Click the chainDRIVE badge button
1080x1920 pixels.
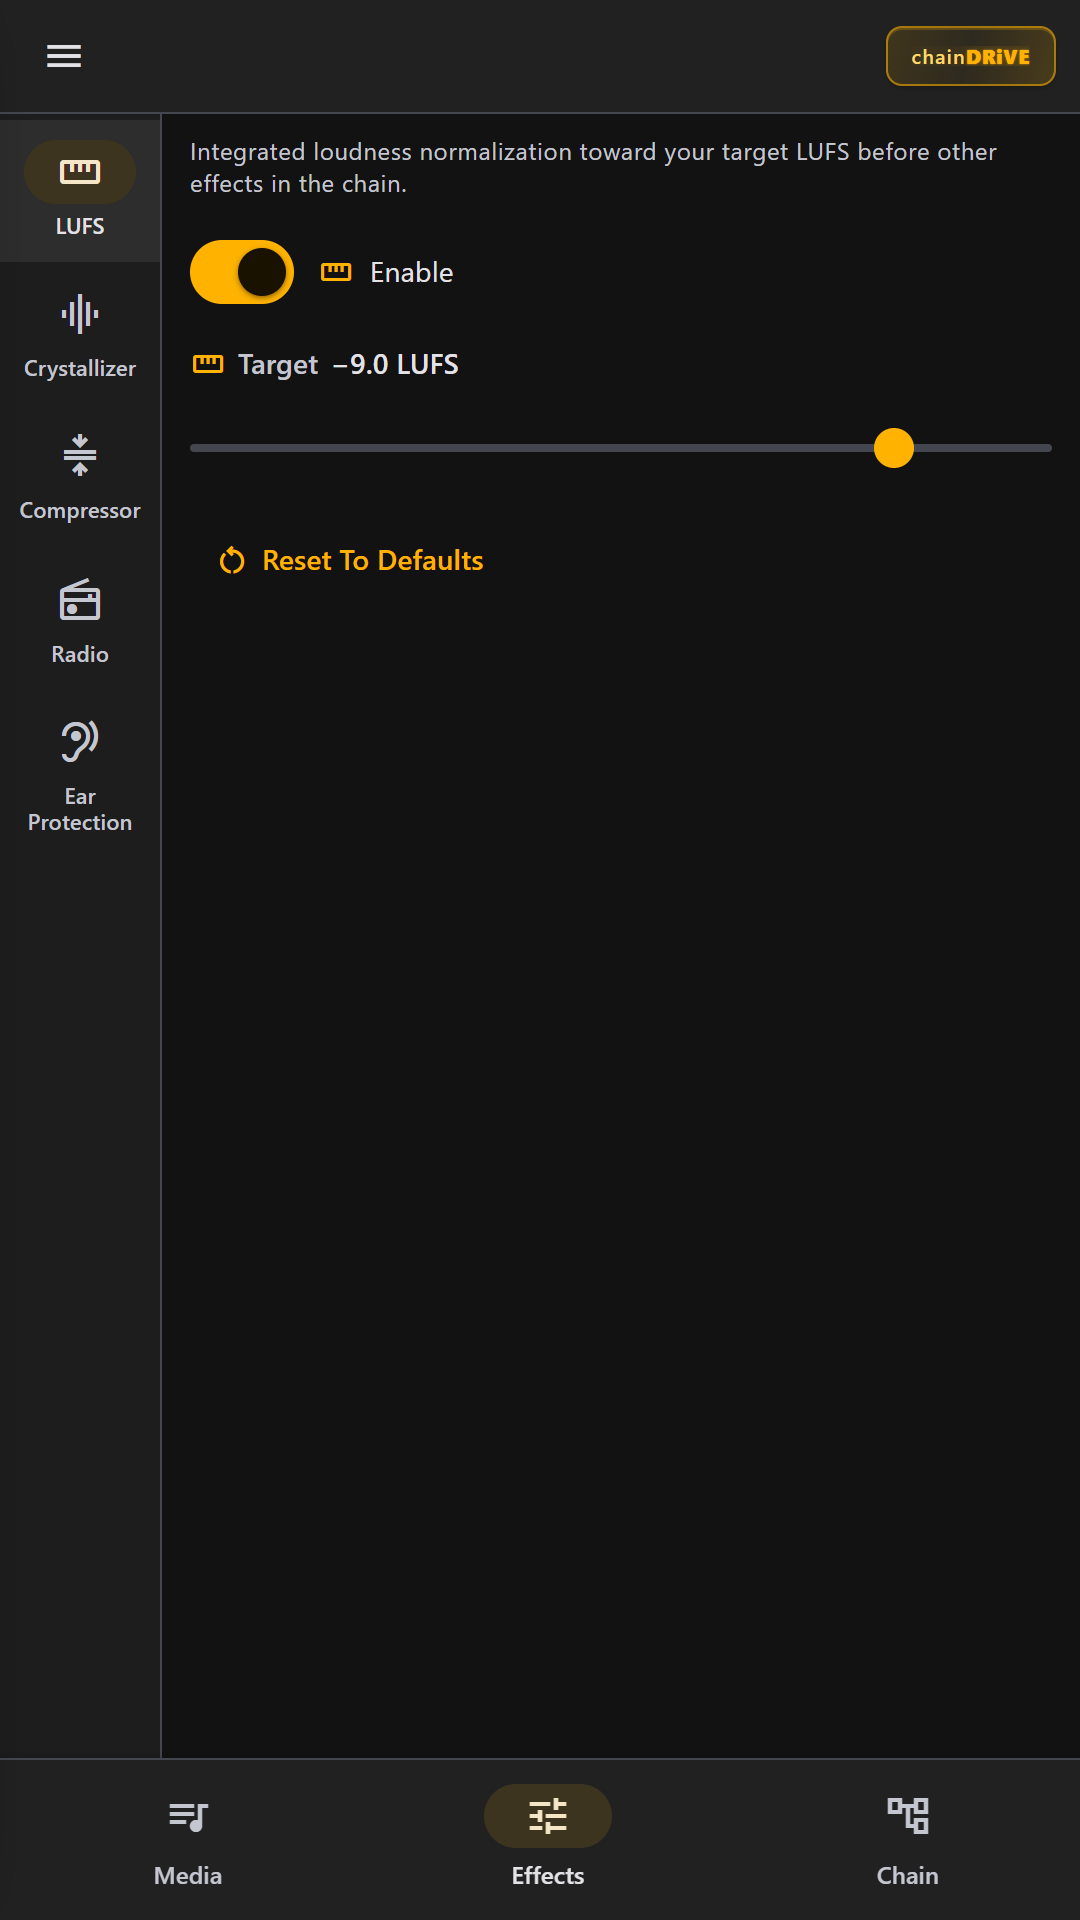coord(970,56)
